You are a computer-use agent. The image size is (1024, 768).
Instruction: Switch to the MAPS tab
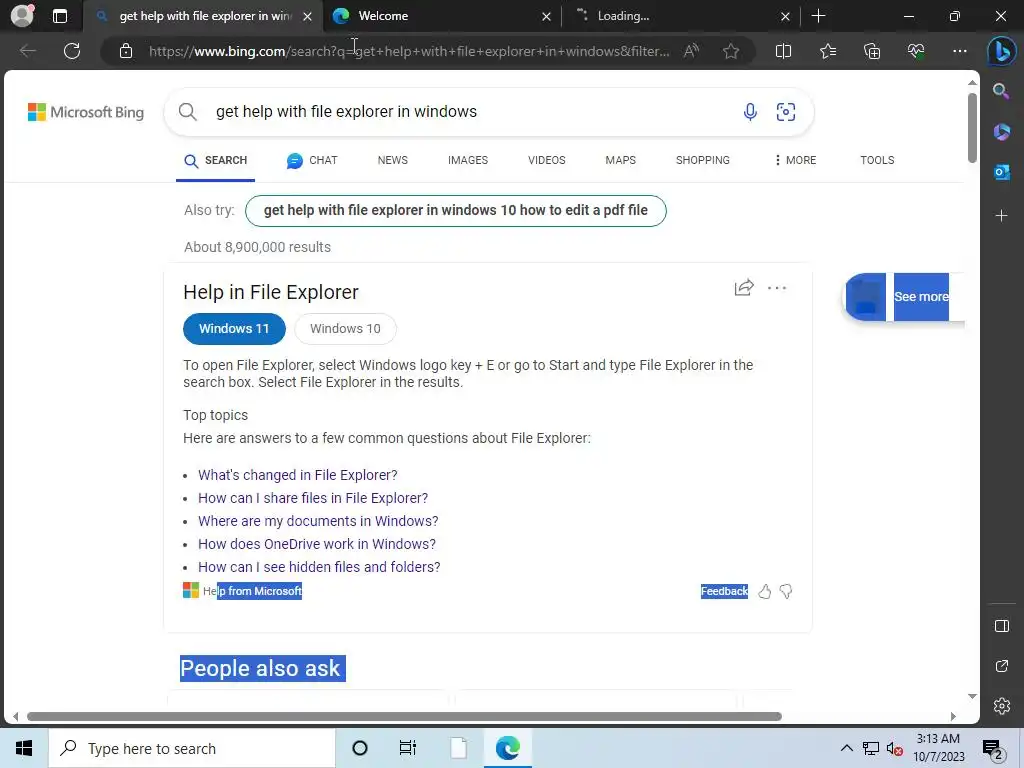pyautogui.click(x=620, y=160)
